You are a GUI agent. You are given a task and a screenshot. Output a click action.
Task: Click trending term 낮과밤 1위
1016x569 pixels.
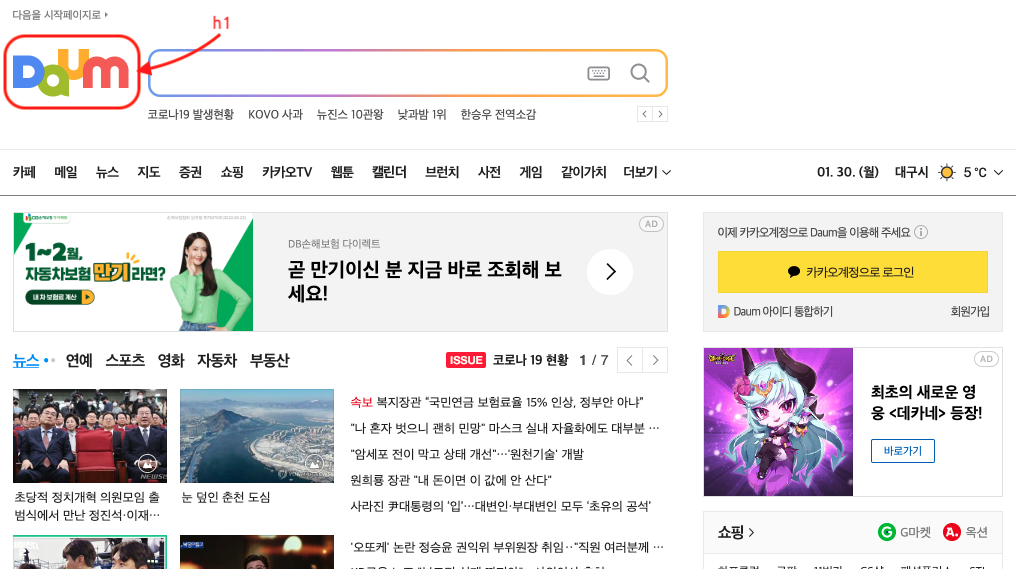(x=422, y=115)
